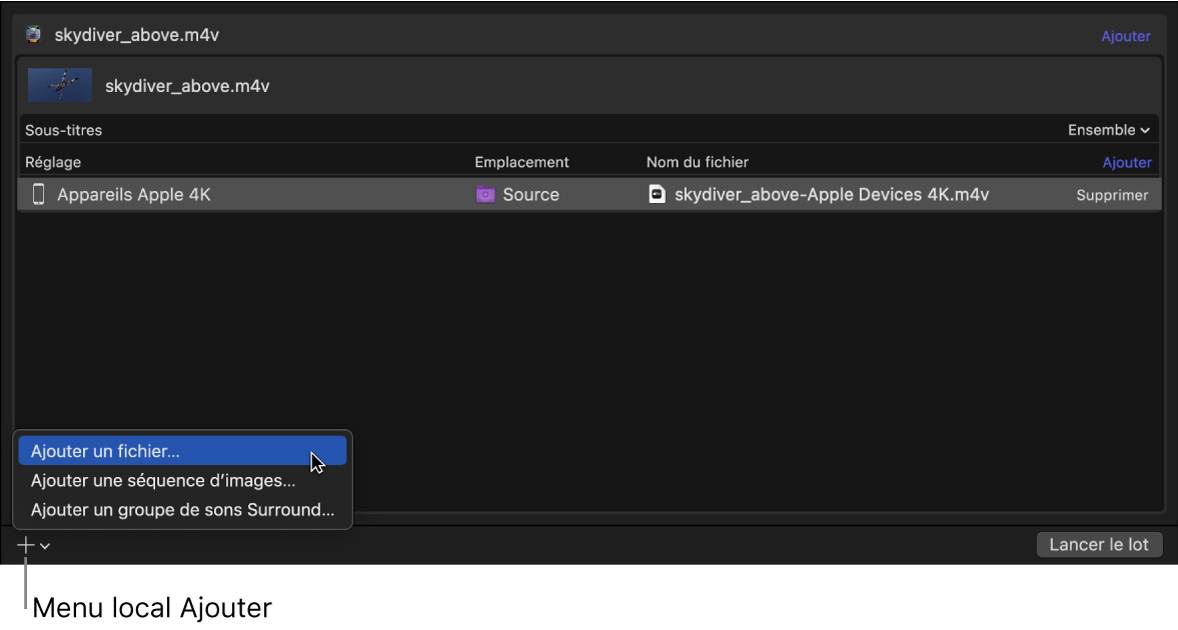
Task: Expand the chevron next to the plus button
Action: [46, 546]
